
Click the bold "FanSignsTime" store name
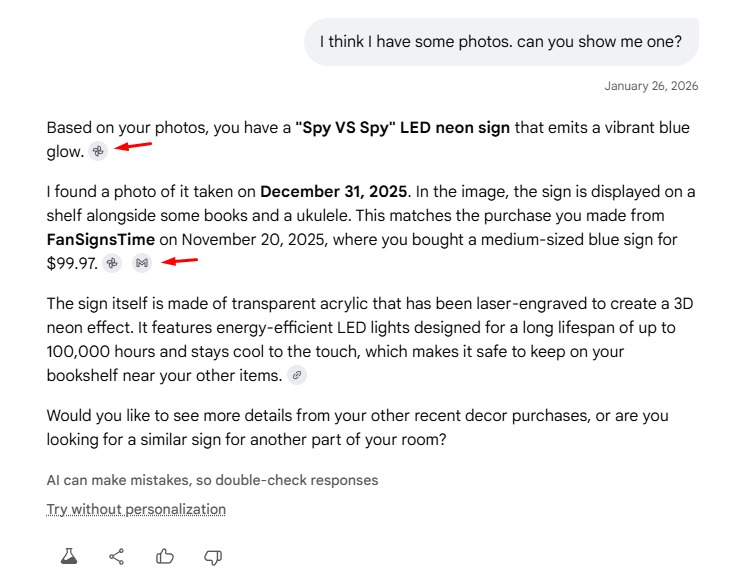[x=101, y=240]
